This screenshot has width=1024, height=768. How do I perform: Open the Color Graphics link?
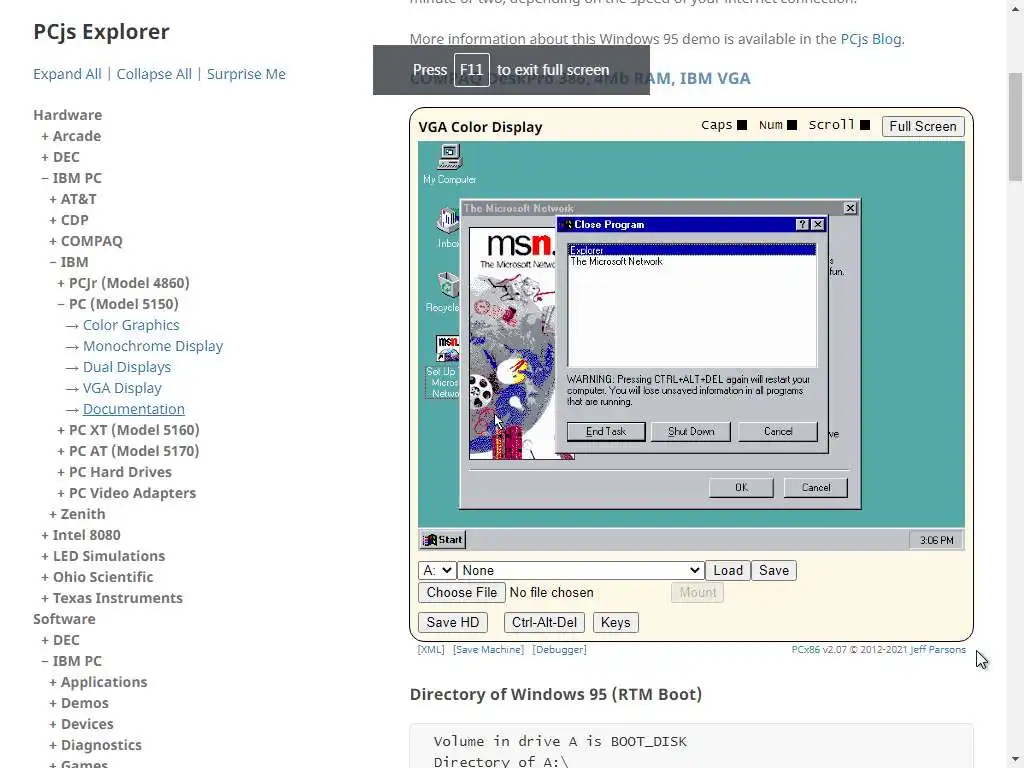tap(131, 325)
